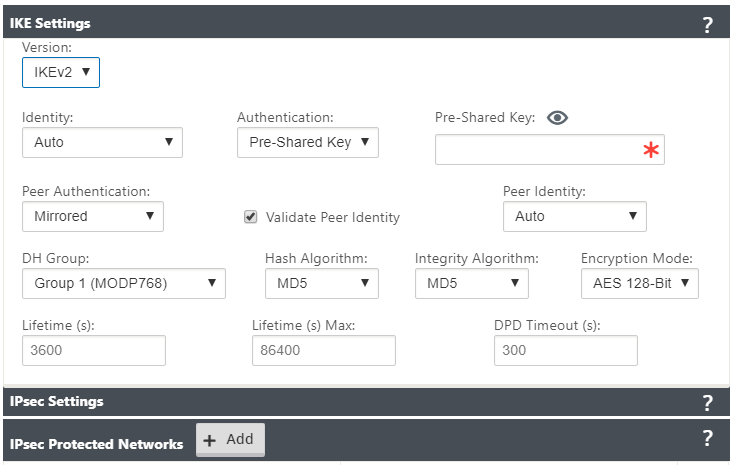Collapse the IKE Settings section header
The width and height of the screenshot is (736, 465).
[366, 22]
